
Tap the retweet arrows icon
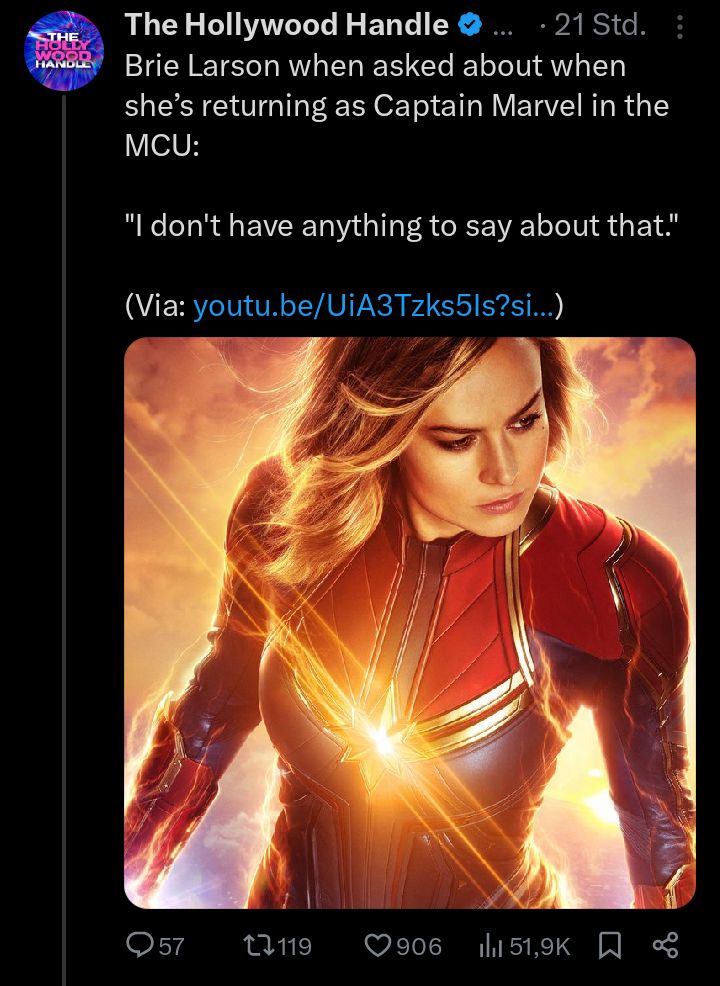point(258,945)
